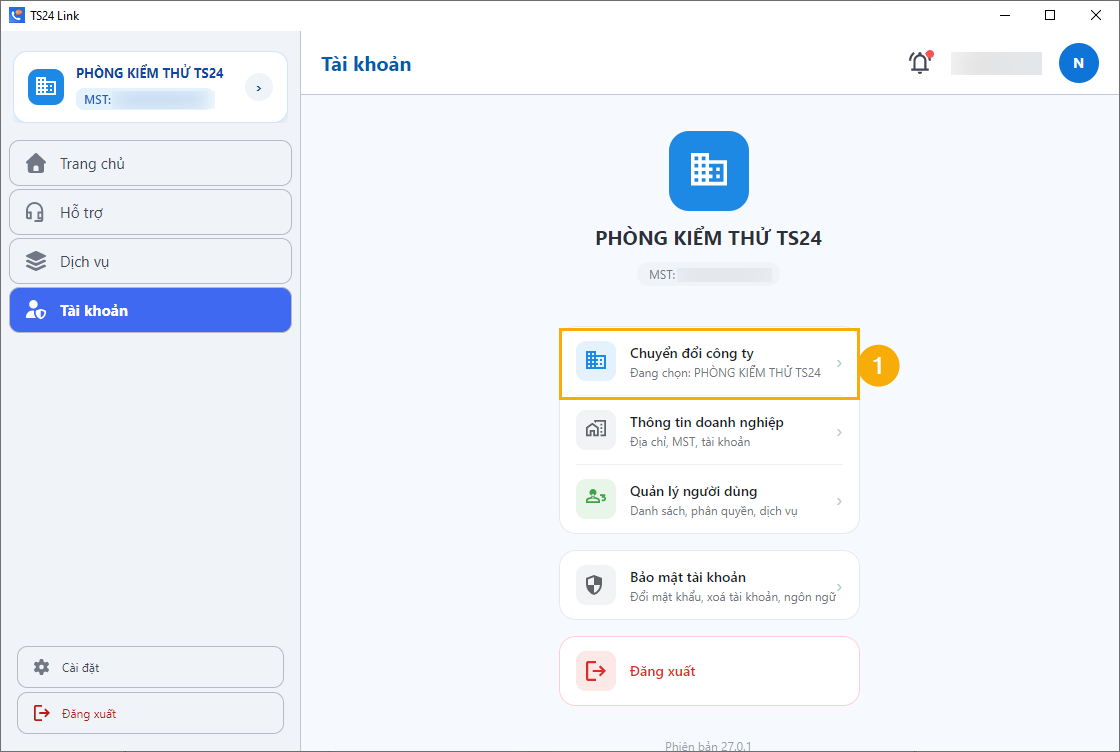The image size is (1120, 752).
Task: Click 'Địa chỉ, MST, tài khoản' subtitle
Action: pos(690,442)
